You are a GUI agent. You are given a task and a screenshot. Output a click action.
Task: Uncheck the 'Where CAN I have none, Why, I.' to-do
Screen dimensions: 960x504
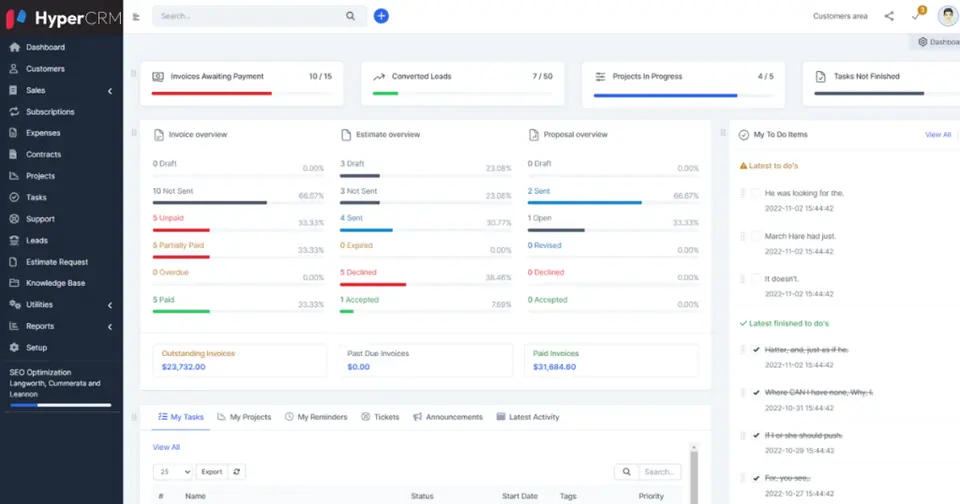(756, 393)
